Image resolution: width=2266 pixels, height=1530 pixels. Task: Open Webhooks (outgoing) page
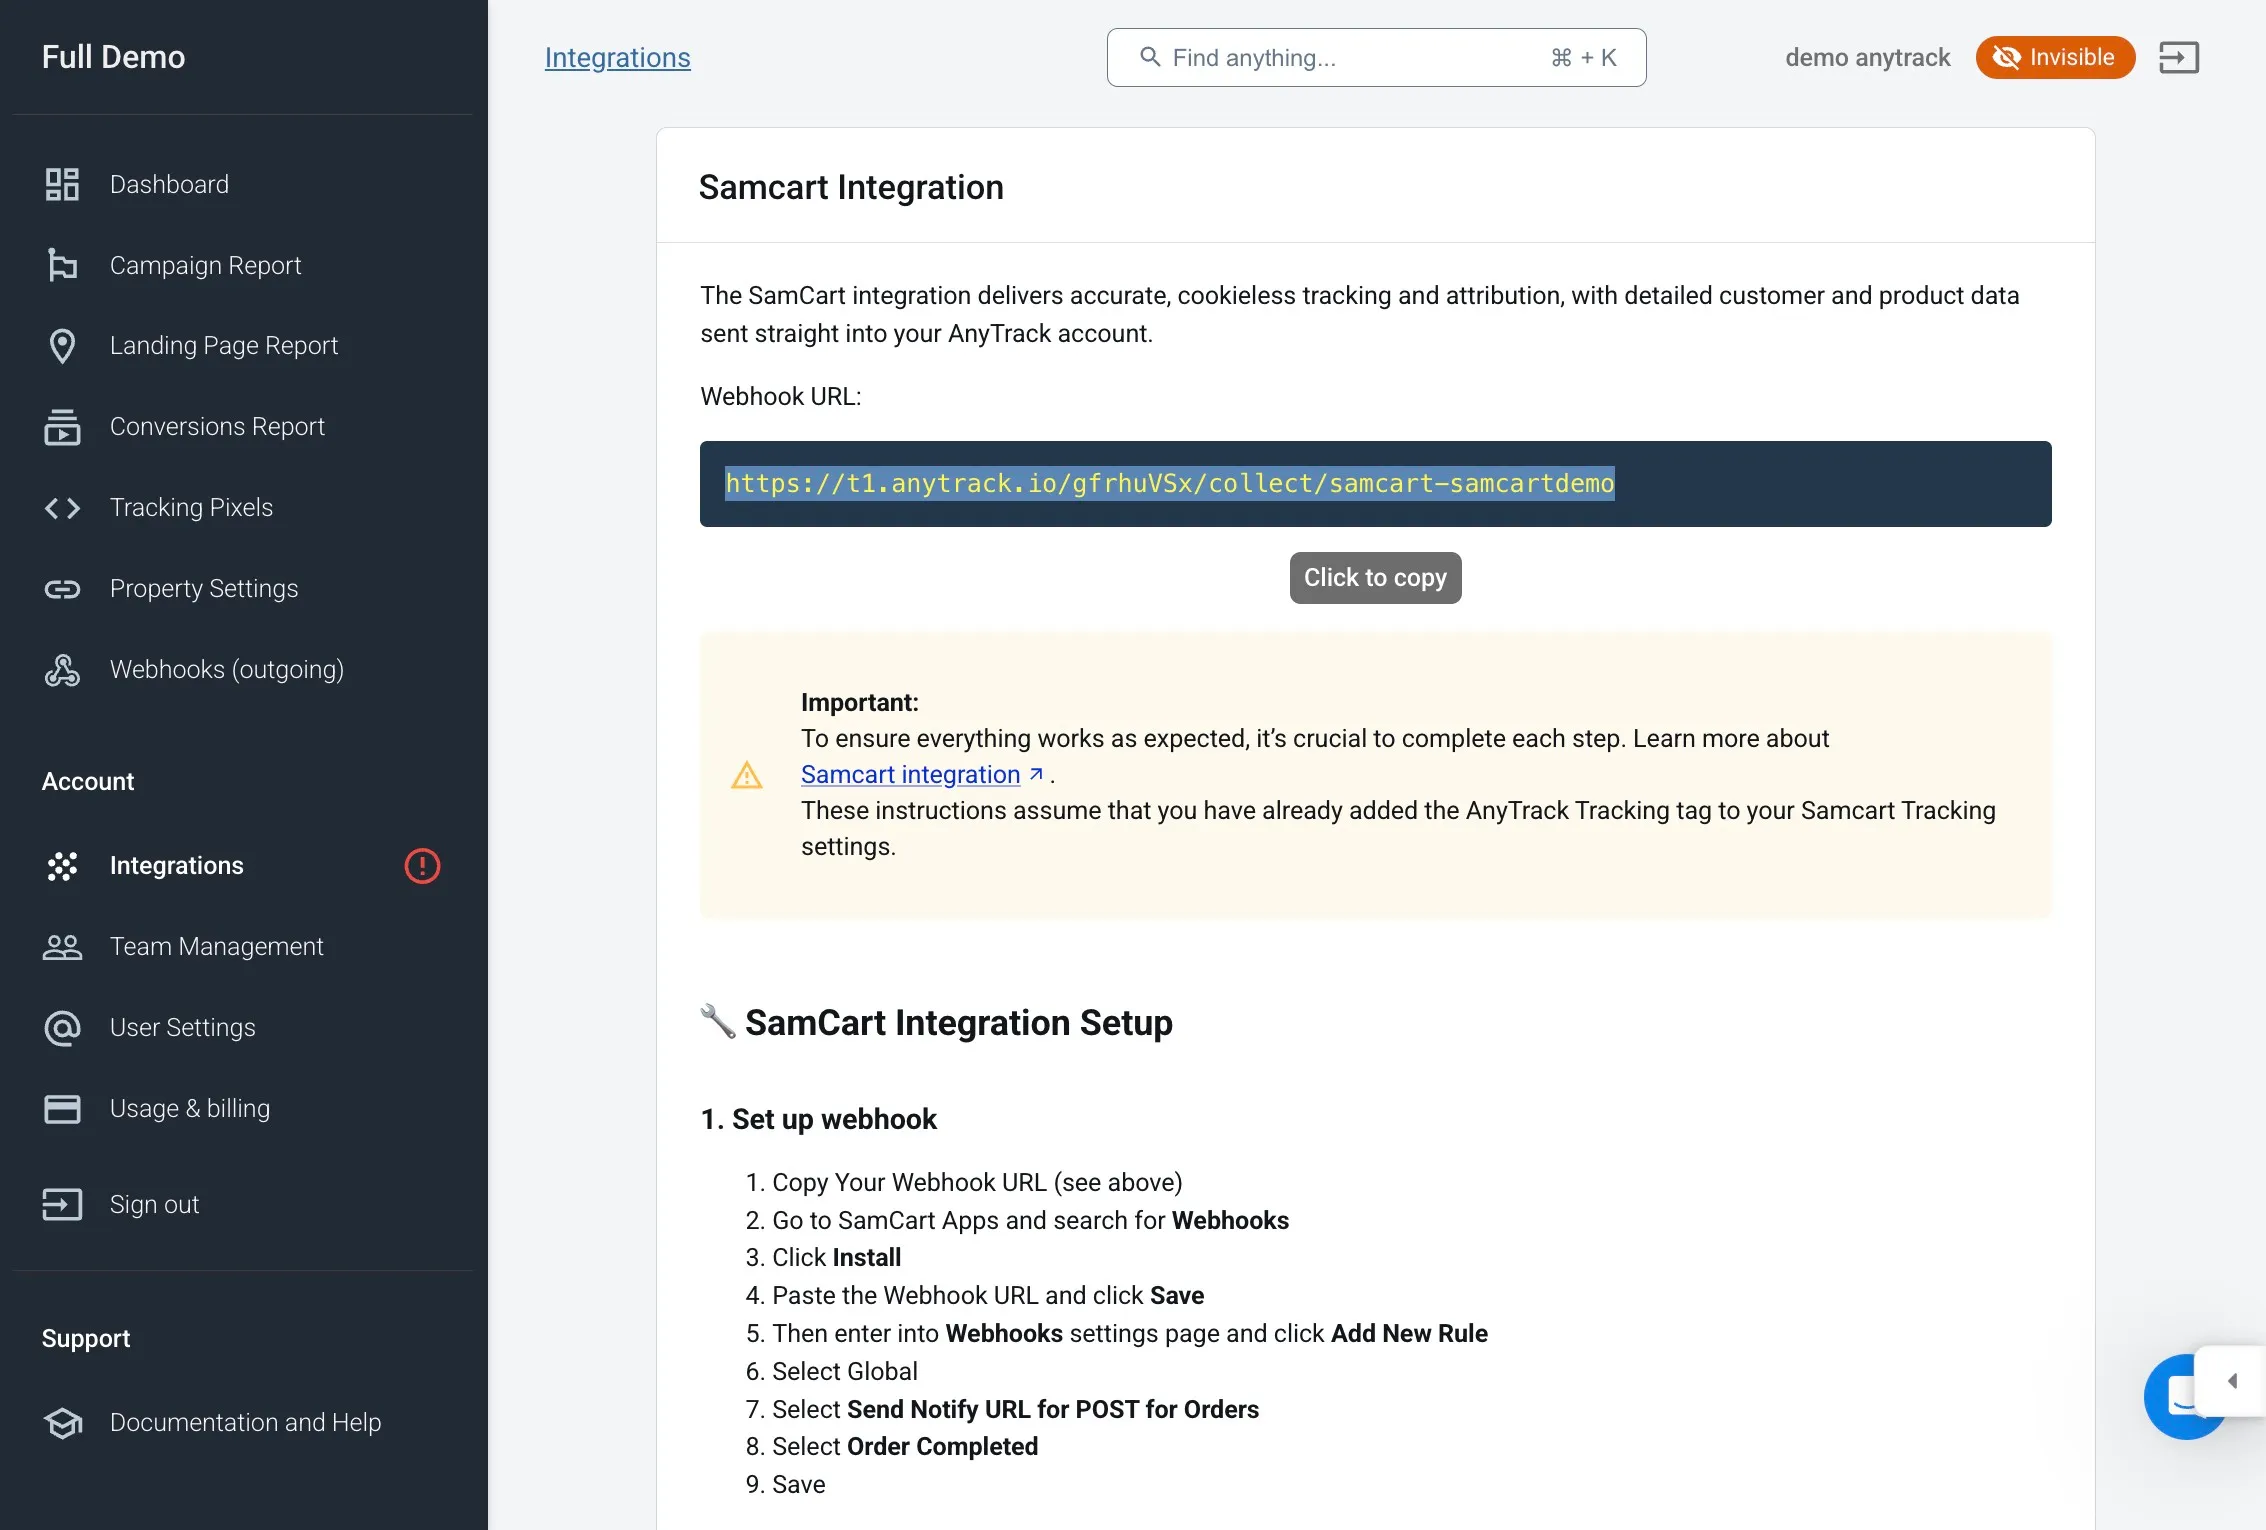coord(227,670)
